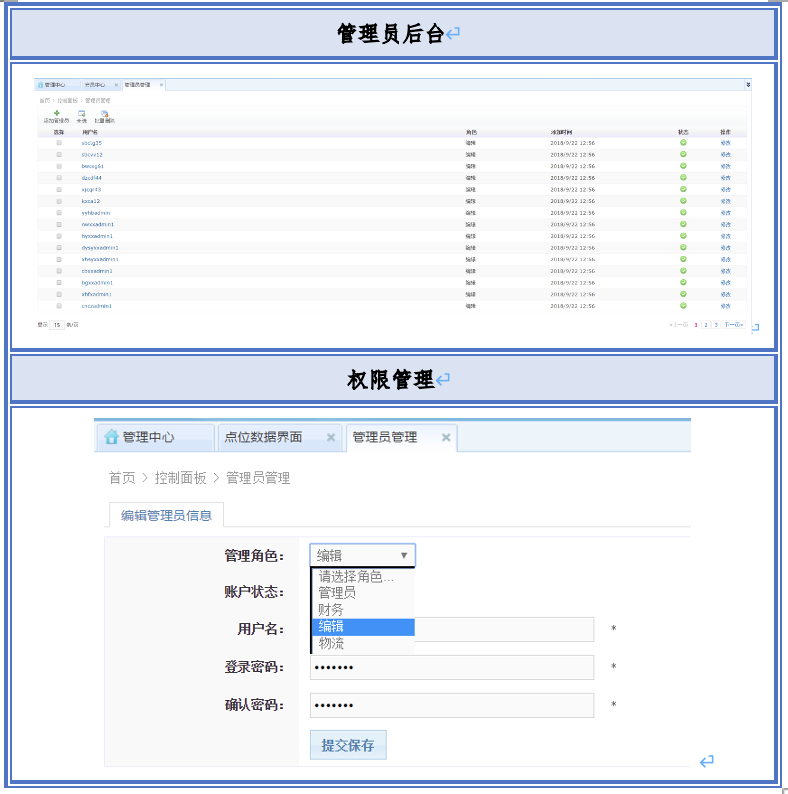Tick the checkbox for user cnczadmin1
The height and width of the screenshot is (794, 788).
(x=59, y=306)
